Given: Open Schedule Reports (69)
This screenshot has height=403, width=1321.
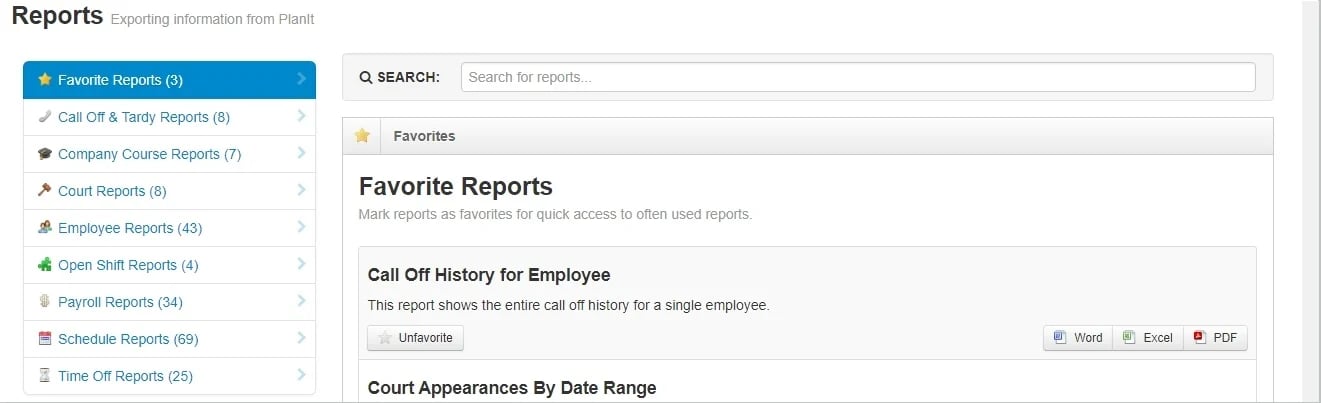Looking at the screenshot, I should 169,339.
